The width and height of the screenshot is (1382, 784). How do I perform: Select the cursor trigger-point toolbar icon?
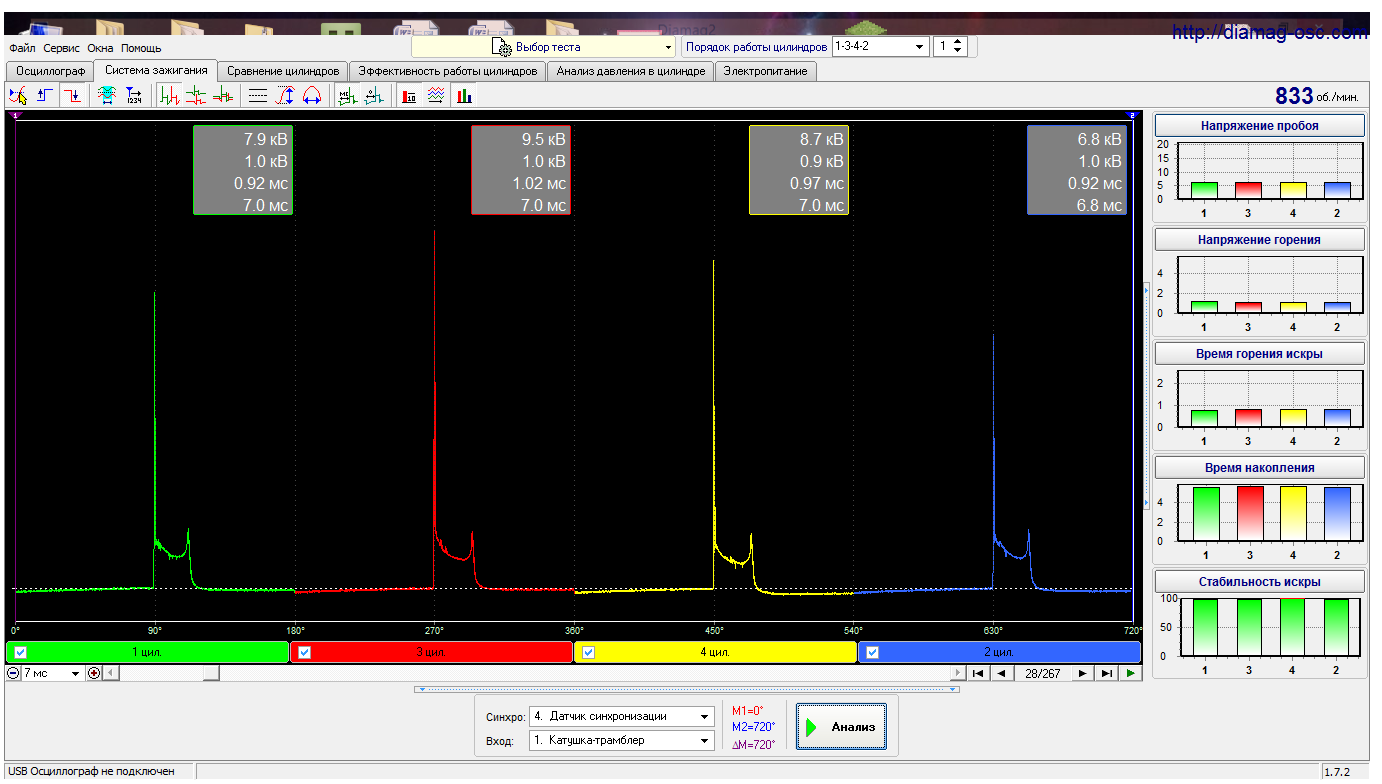click(18, 96)
